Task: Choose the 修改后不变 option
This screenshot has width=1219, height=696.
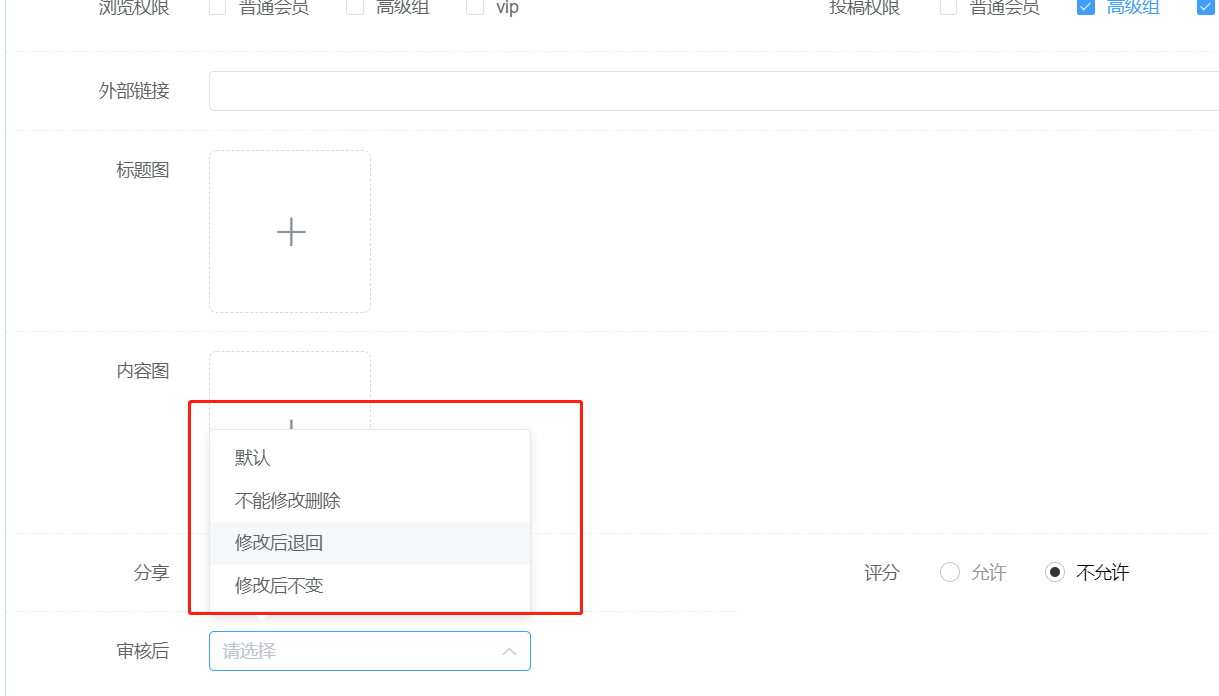Action: (279, 585)
